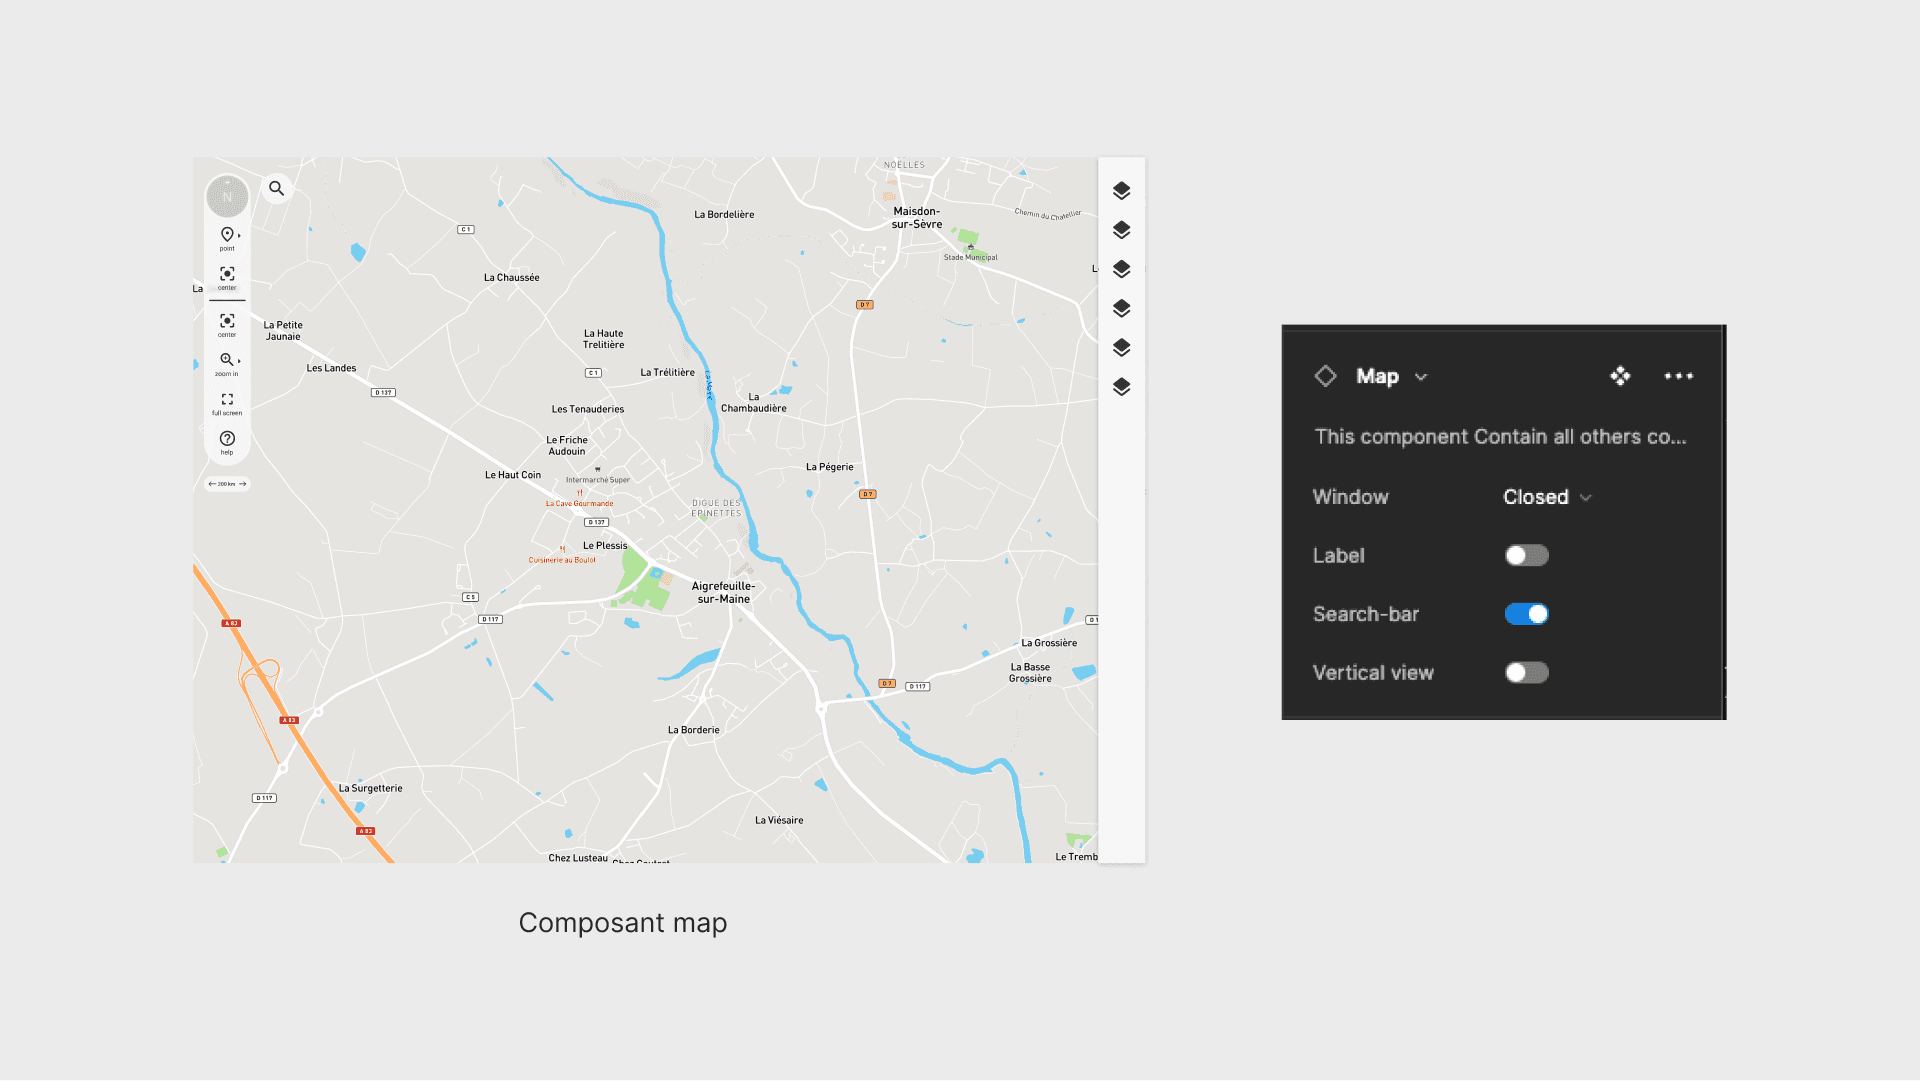This screenshot has width=1920, height=1081.
Task: Open the three-dots more options menu
Action: pyautogui.click(x=1678, y=376)
